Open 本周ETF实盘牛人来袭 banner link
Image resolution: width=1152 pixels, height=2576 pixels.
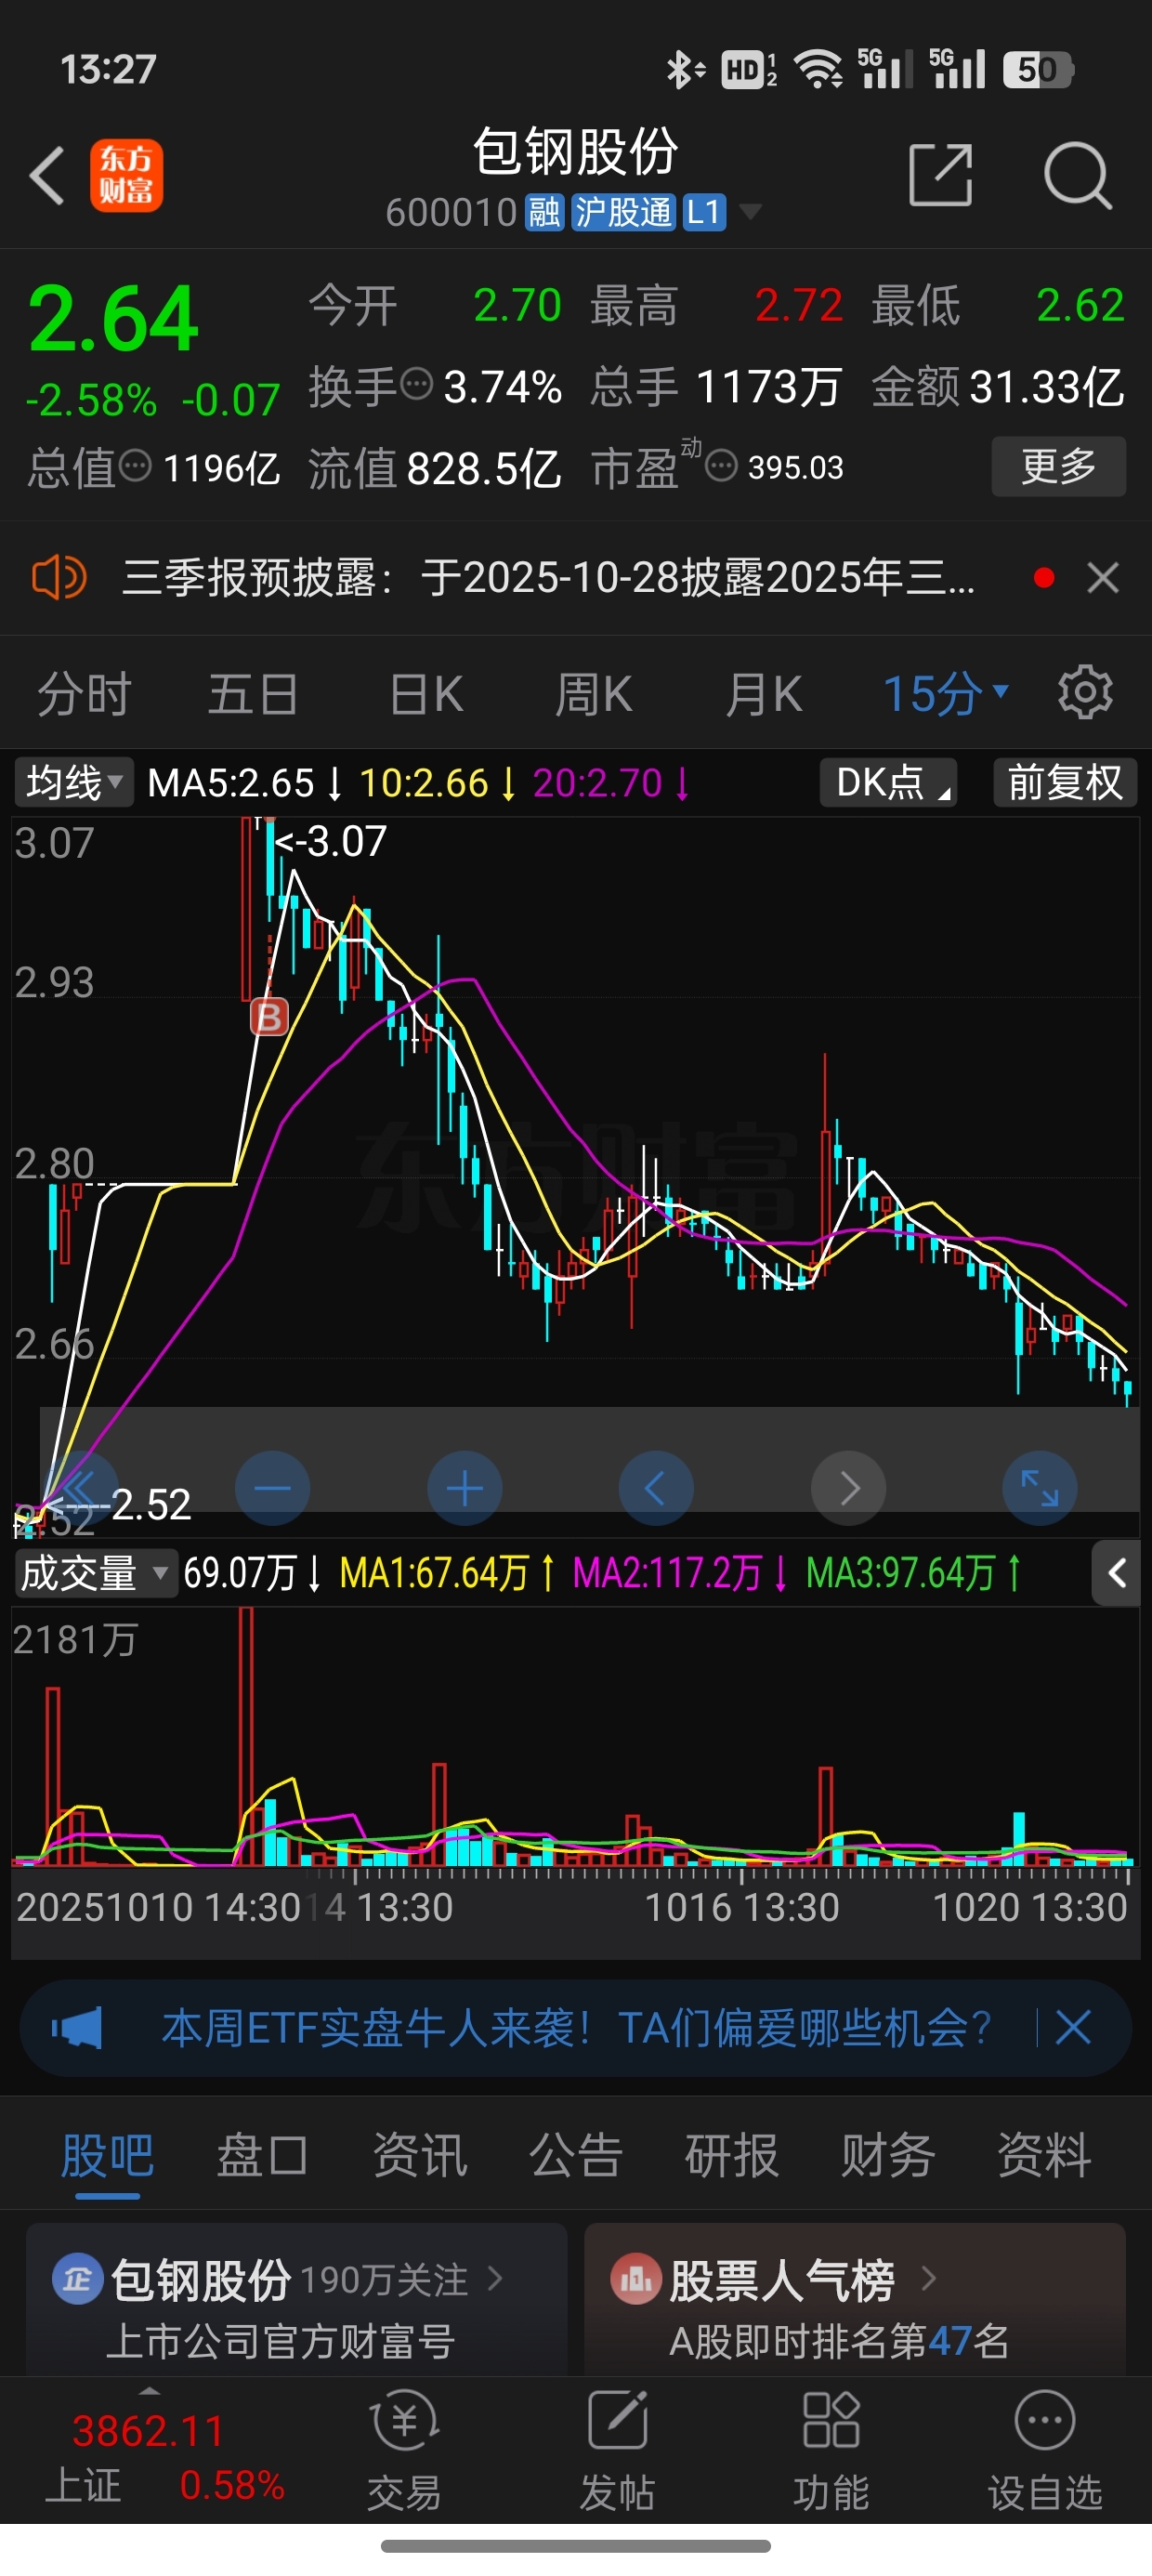[577, 2028]
